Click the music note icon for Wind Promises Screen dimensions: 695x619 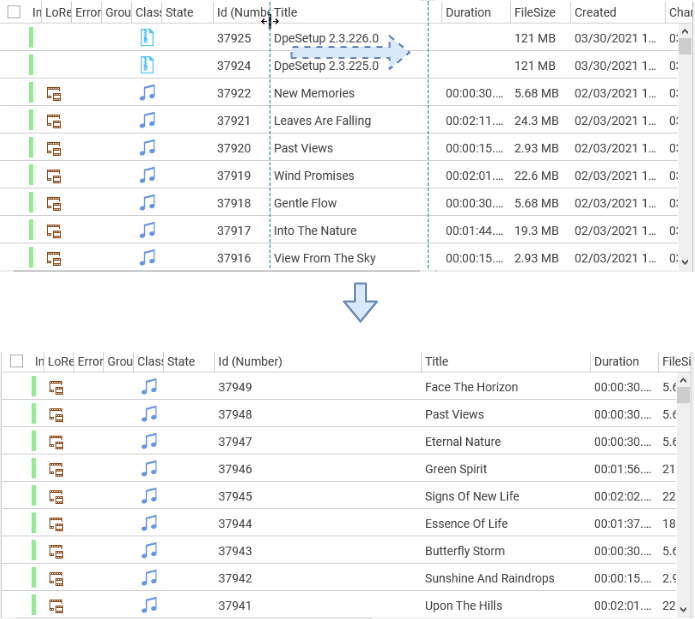pyautogui.click(x=148, y=175)
